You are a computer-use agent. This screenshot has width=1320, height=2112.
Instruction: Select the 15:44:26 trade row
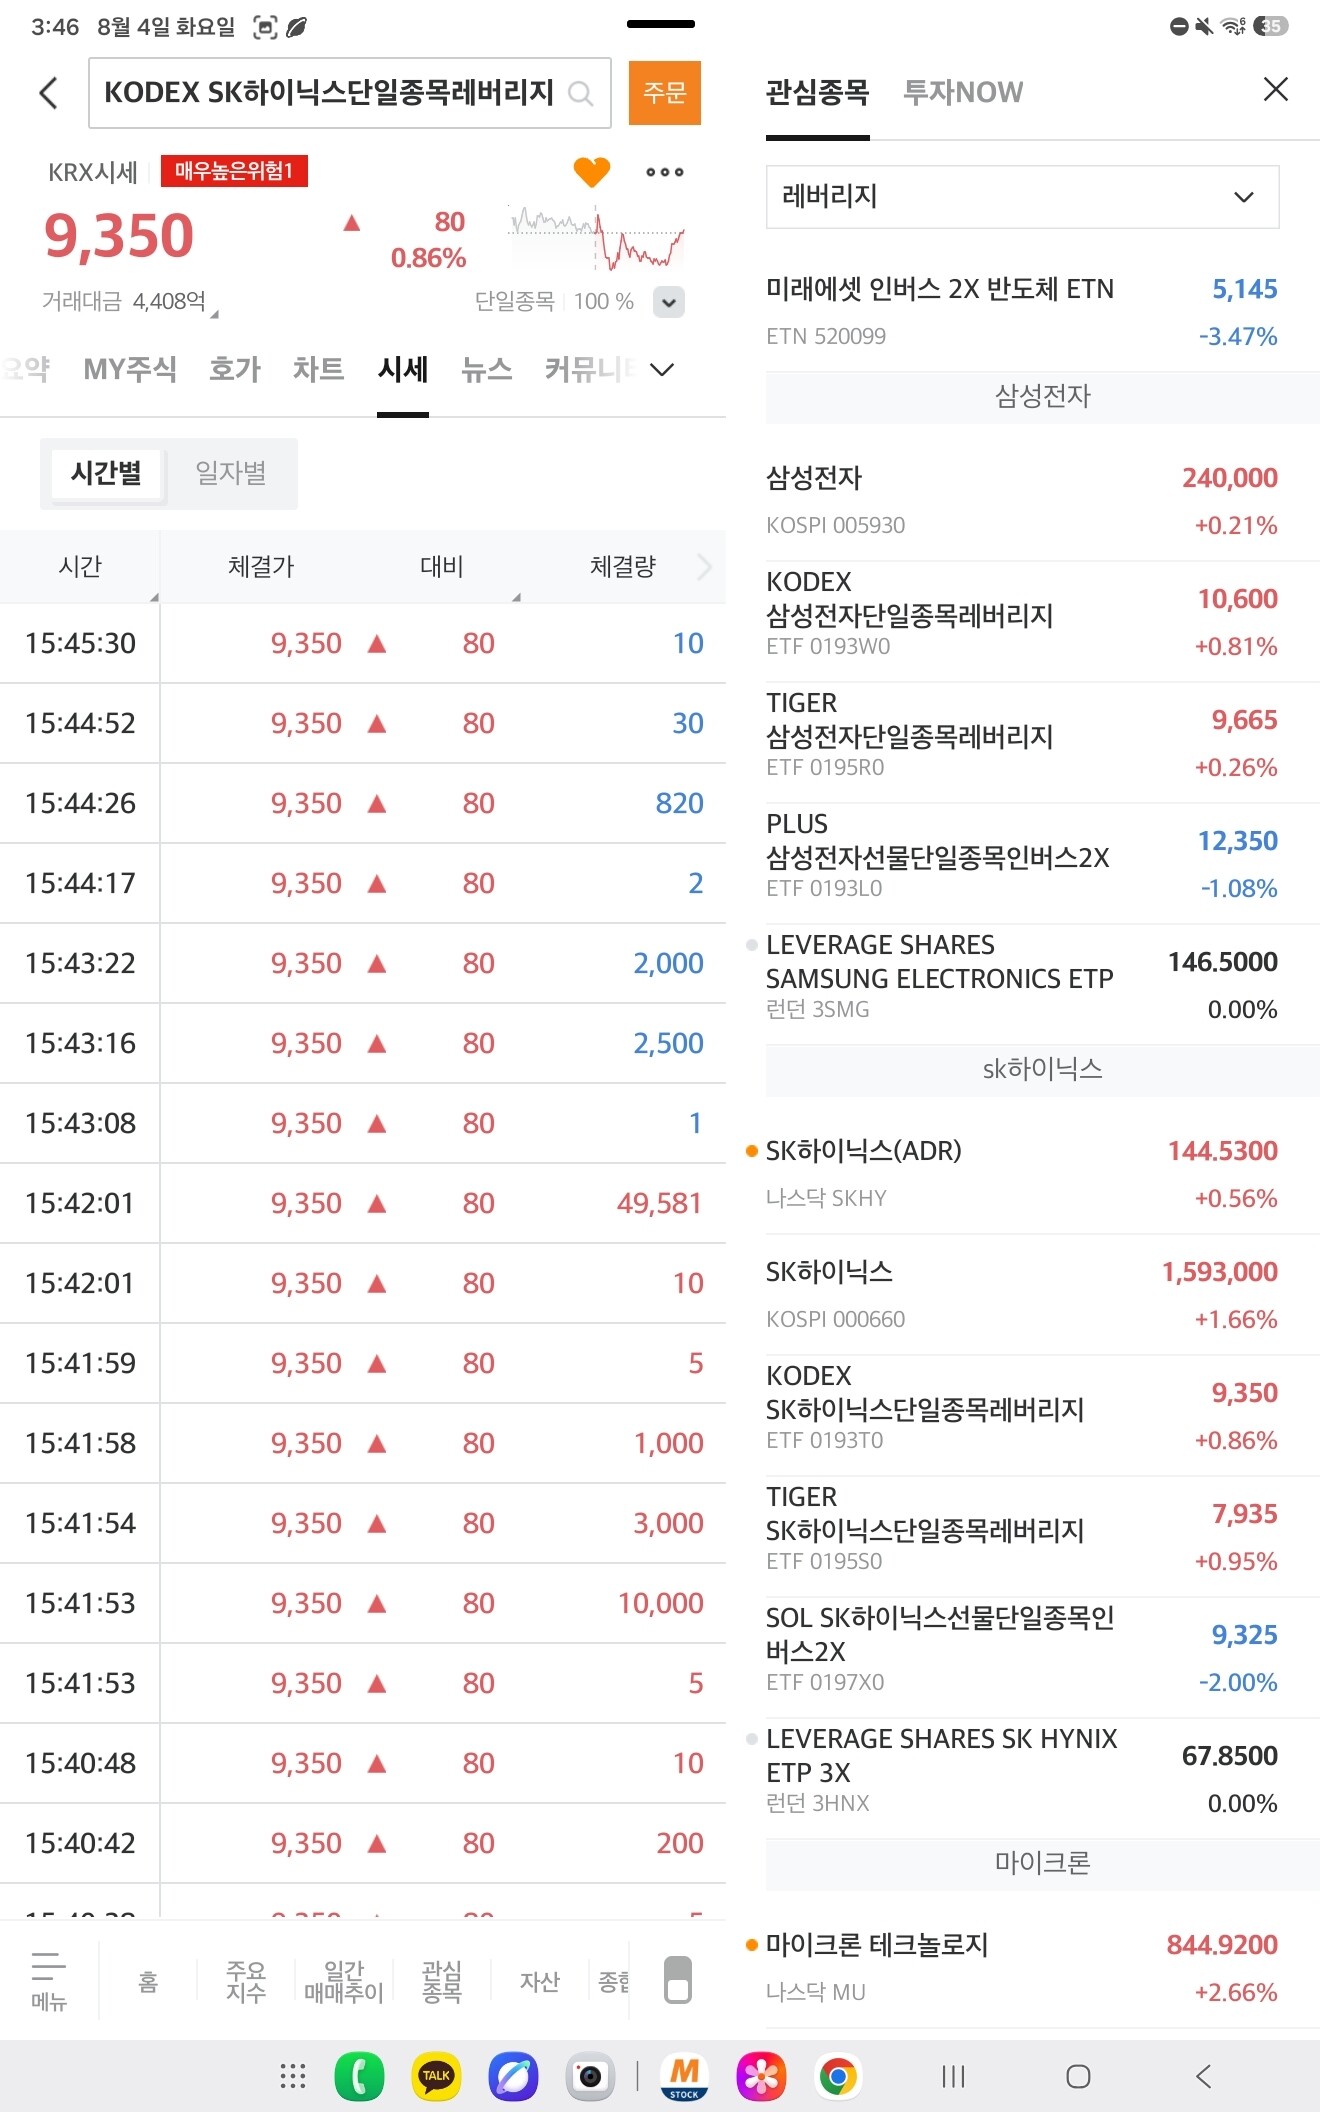click(363, 803)
